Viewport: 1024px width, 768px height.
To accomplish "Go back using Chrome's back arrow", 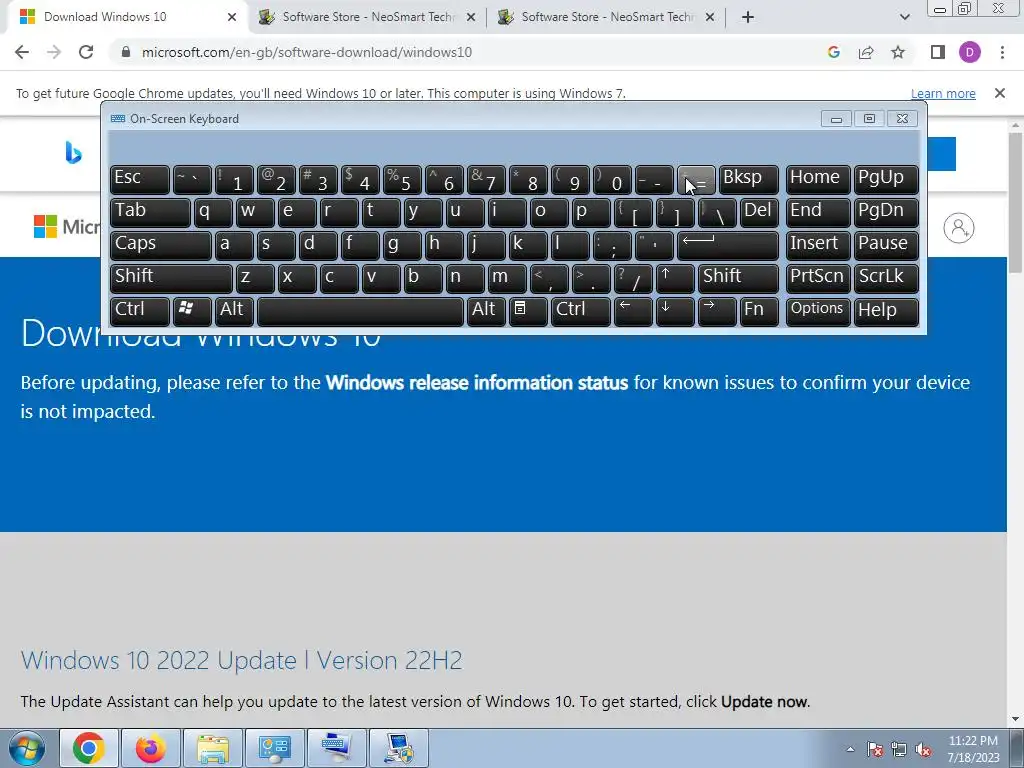I will [x=22, y=52].
